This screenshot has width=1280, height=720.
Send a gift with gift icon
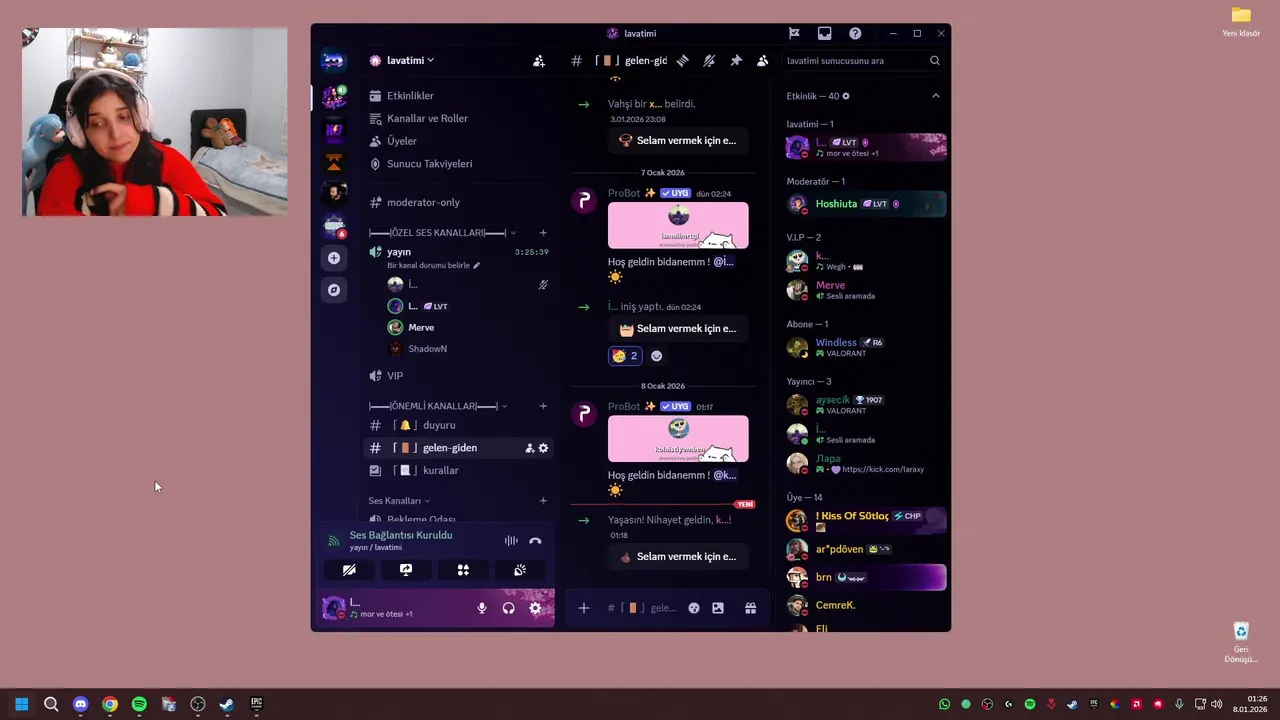click(750, 608)
